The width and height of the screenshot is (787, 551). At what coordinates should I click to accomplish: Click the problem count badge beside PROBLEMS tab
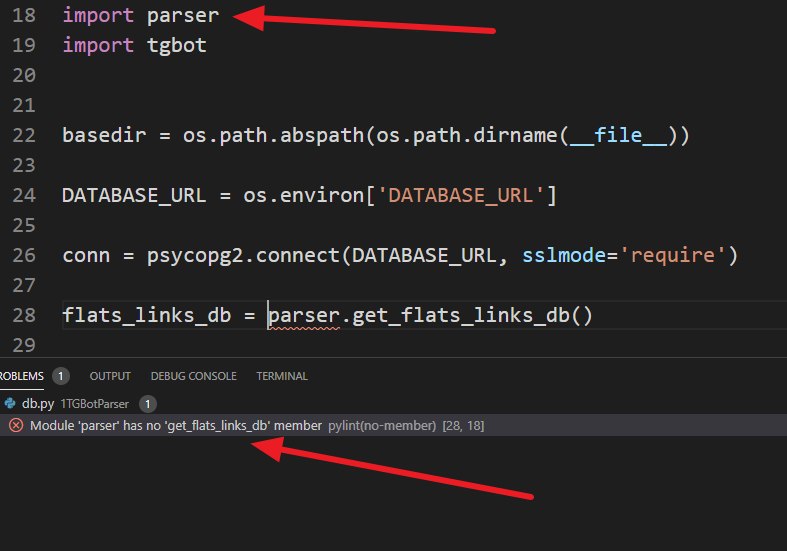[61, 376]
